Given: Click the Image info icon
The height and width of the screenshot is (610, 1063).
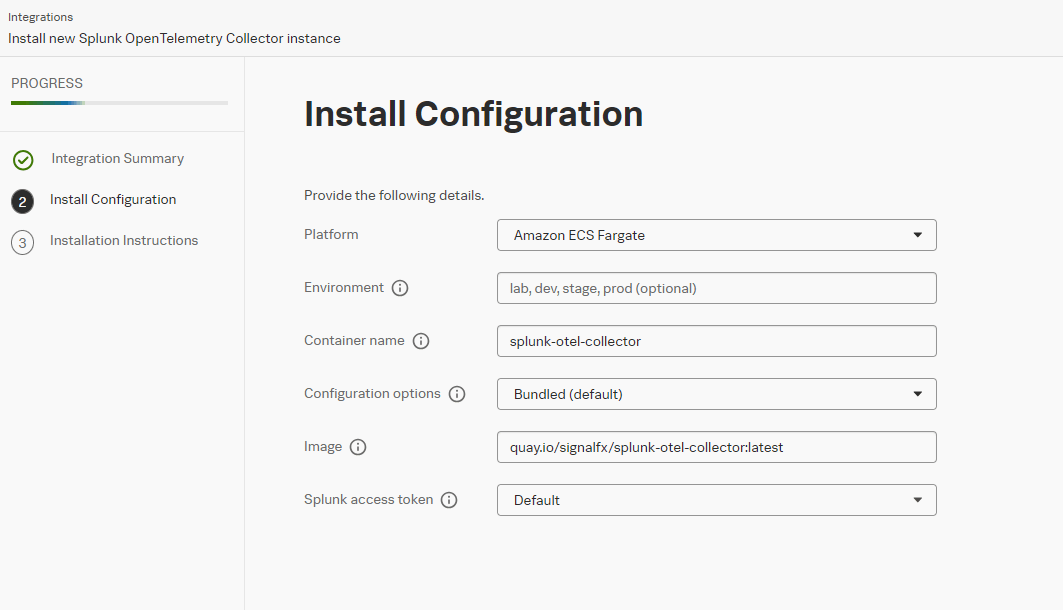Looking at the screenshot, I should coord(358,447).
